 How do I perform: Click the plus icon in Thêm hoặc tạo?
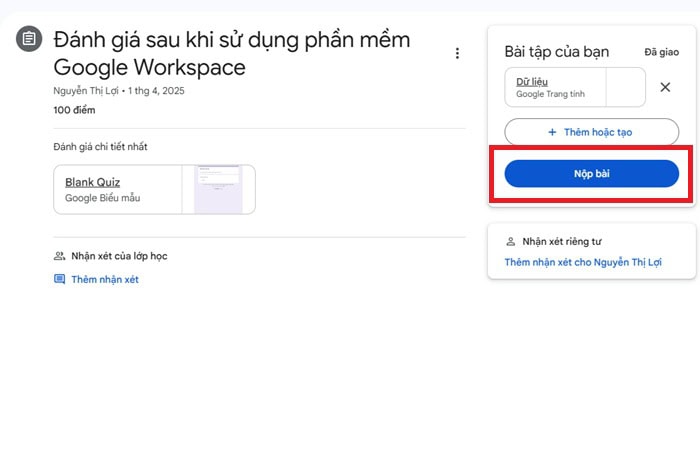pos(551,132)
